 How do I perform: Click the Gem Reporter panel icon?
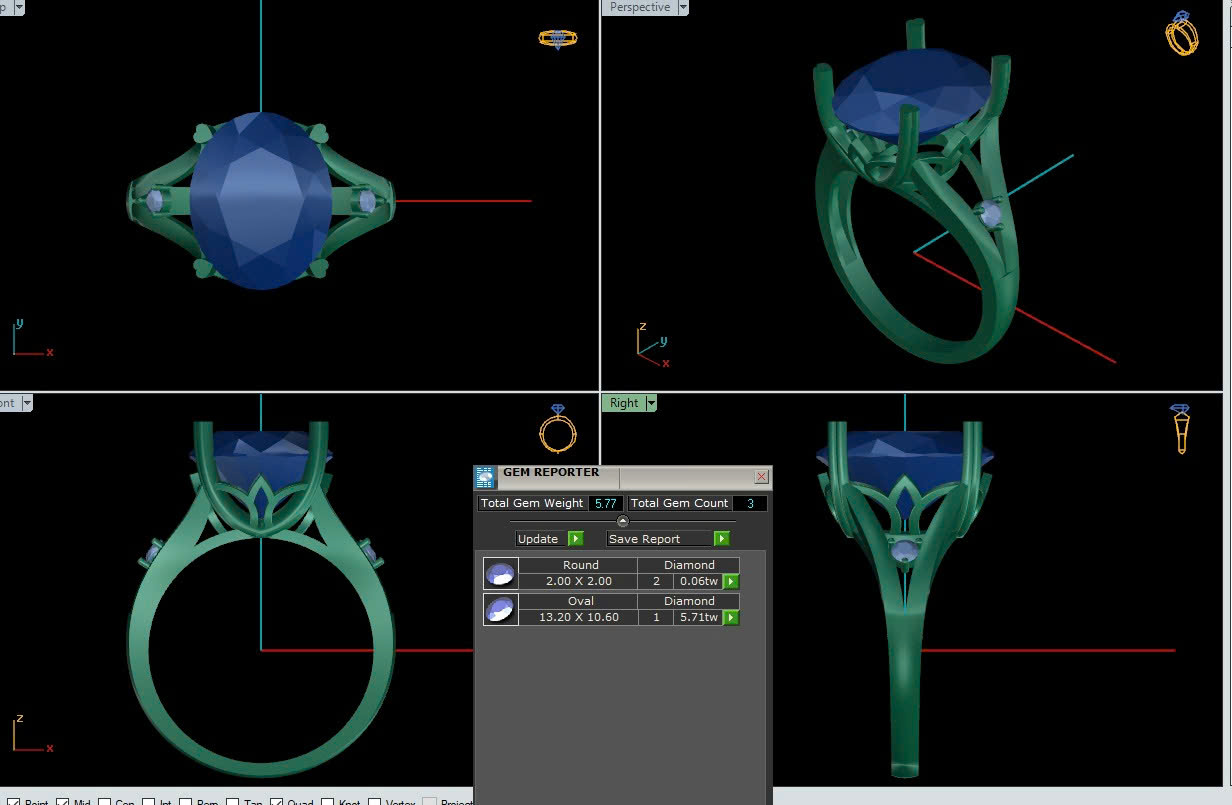click(x=485, y=477)
